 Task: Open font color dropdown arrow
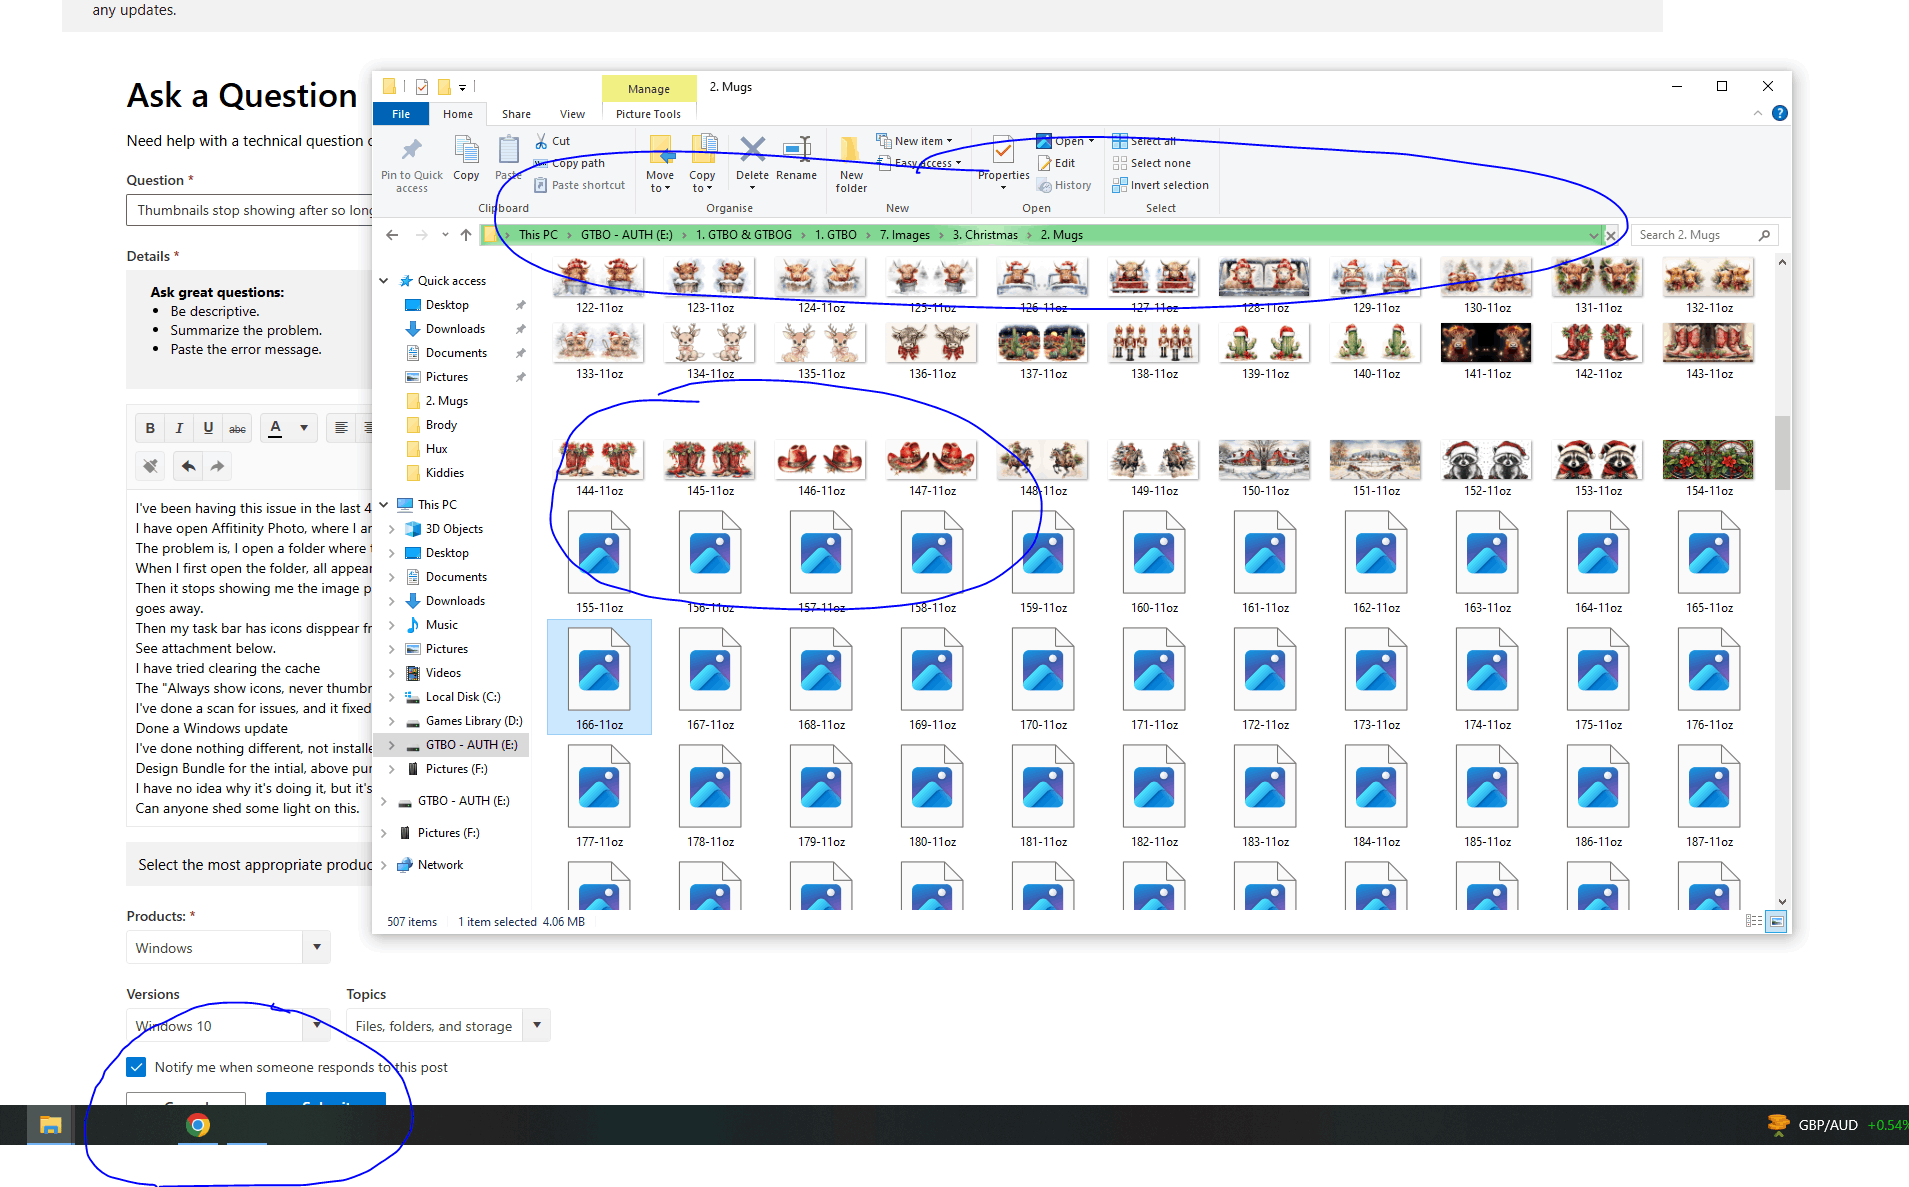pos(304,428)
